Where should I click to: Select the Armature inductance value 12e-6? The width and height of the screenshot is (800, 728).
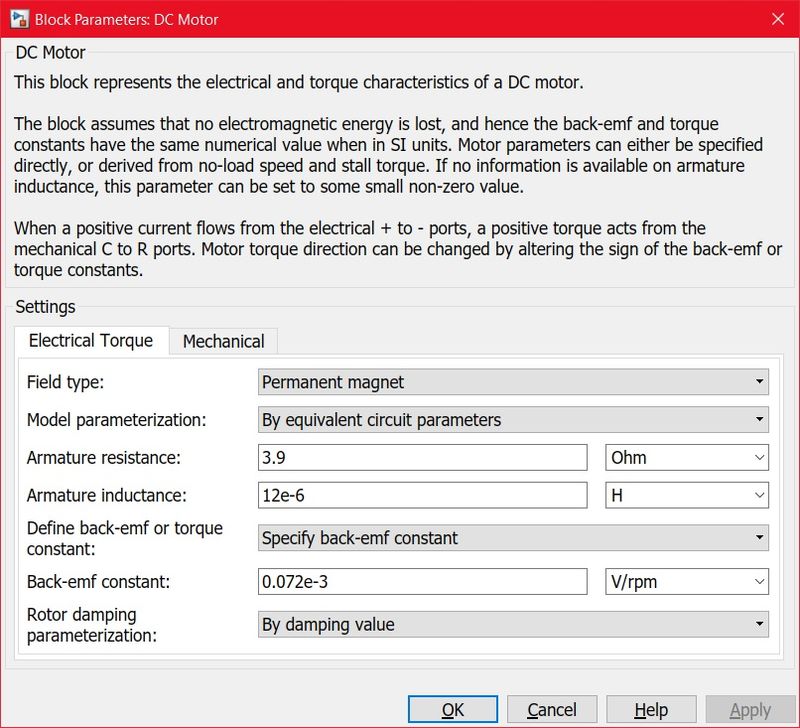click(420, 494)
